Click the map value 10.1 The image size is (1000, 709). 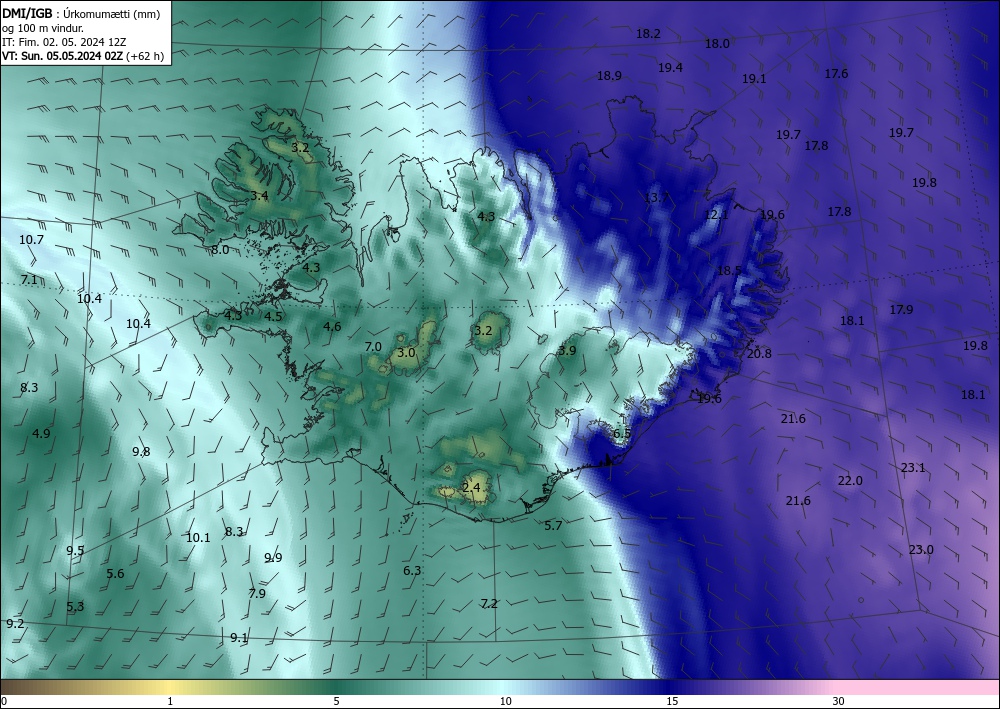(198, 537)
